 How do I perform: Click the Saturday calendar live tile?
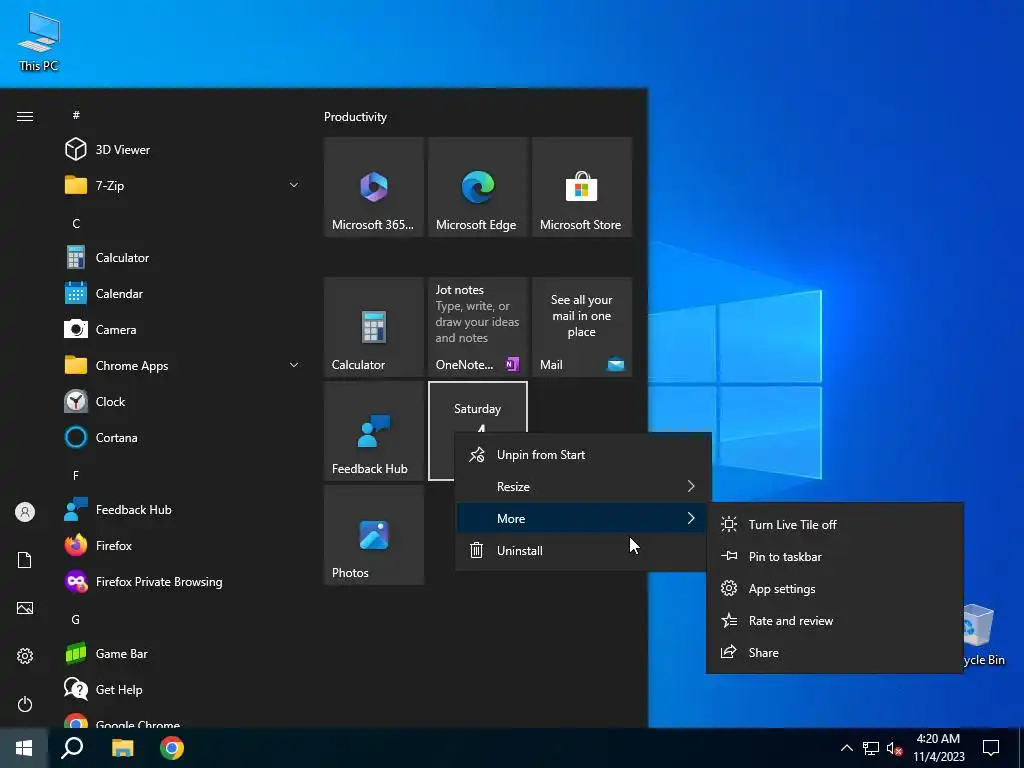pyautogui.click(x=477, y=409)
